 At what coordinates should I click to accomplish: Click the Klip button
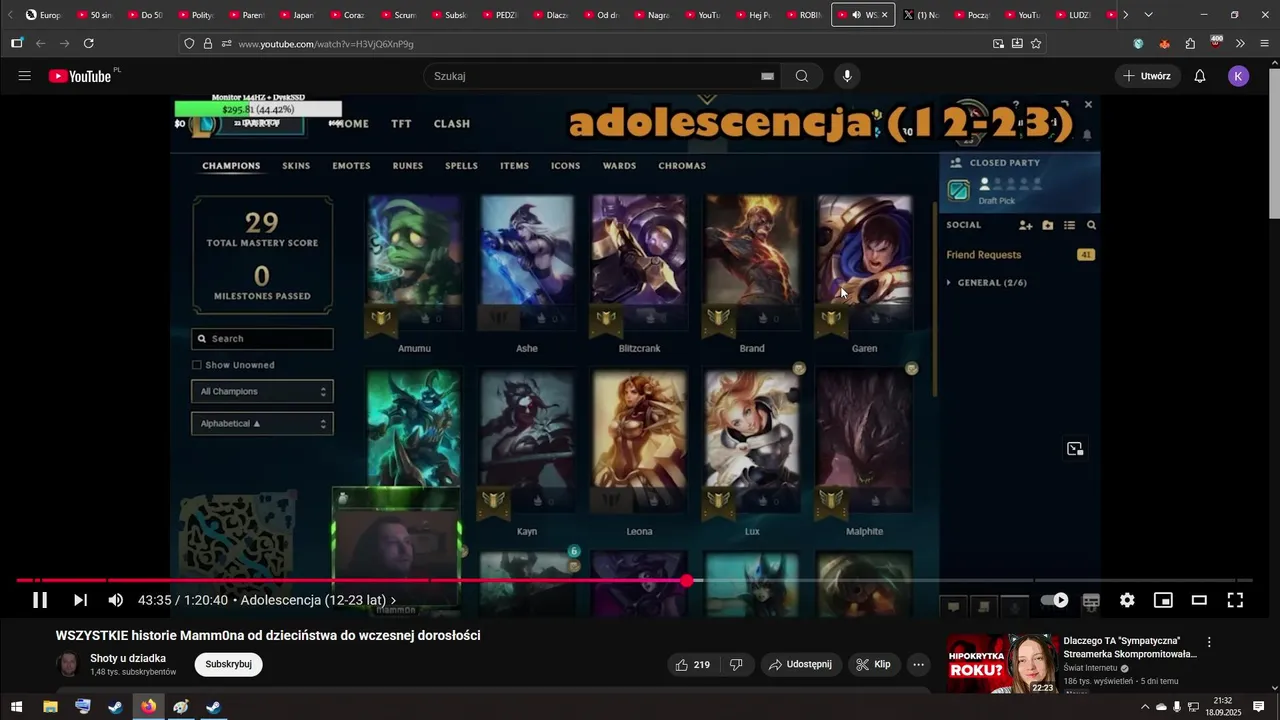click(873, 664)
